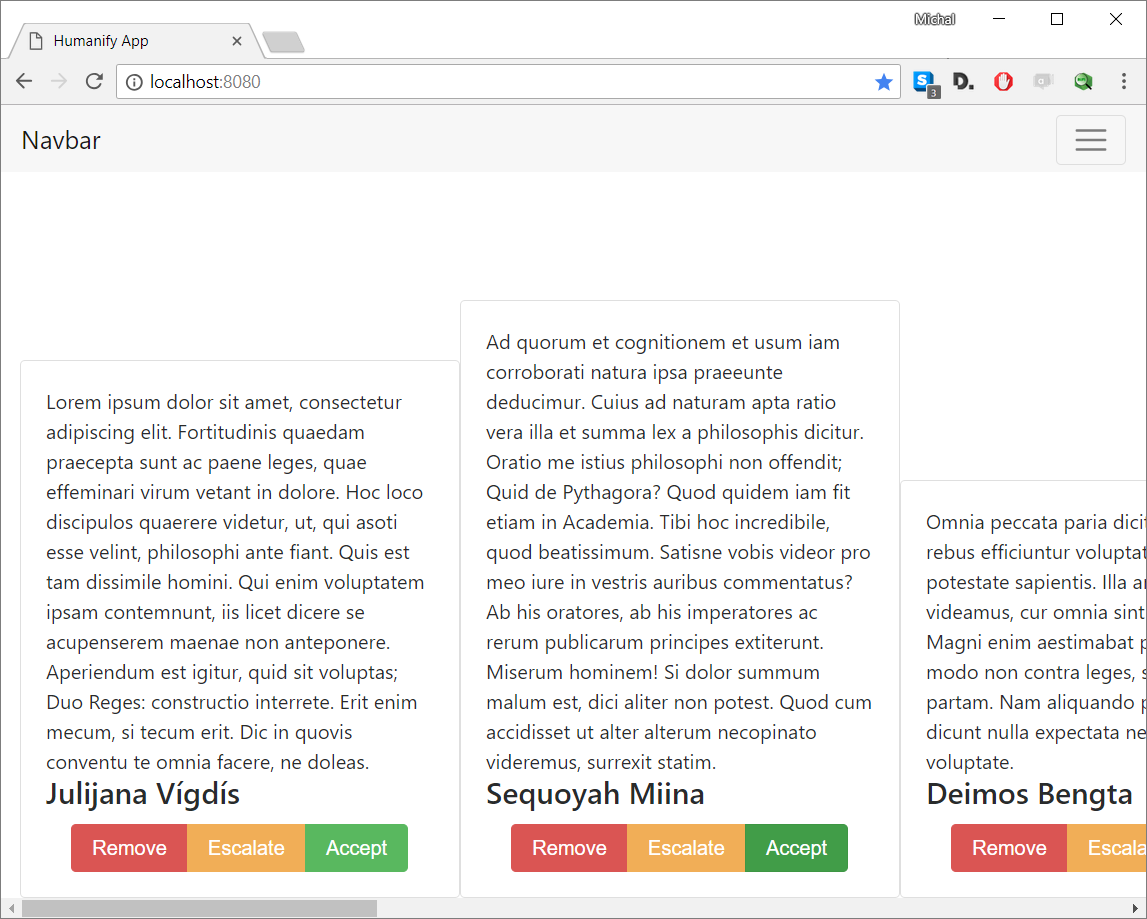Click the horizontal scrollbar right arrow
The width and height of the screenshot is (1147, 919).
click(x=1136, y=908)
